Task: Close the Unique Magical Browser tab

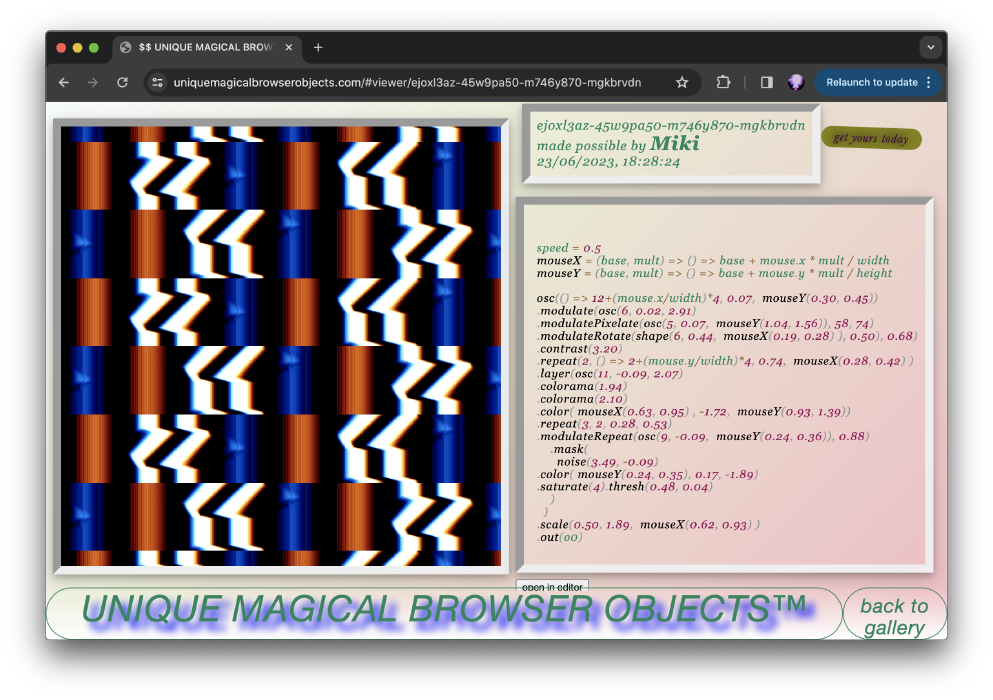Action: (x=289, y=47)
